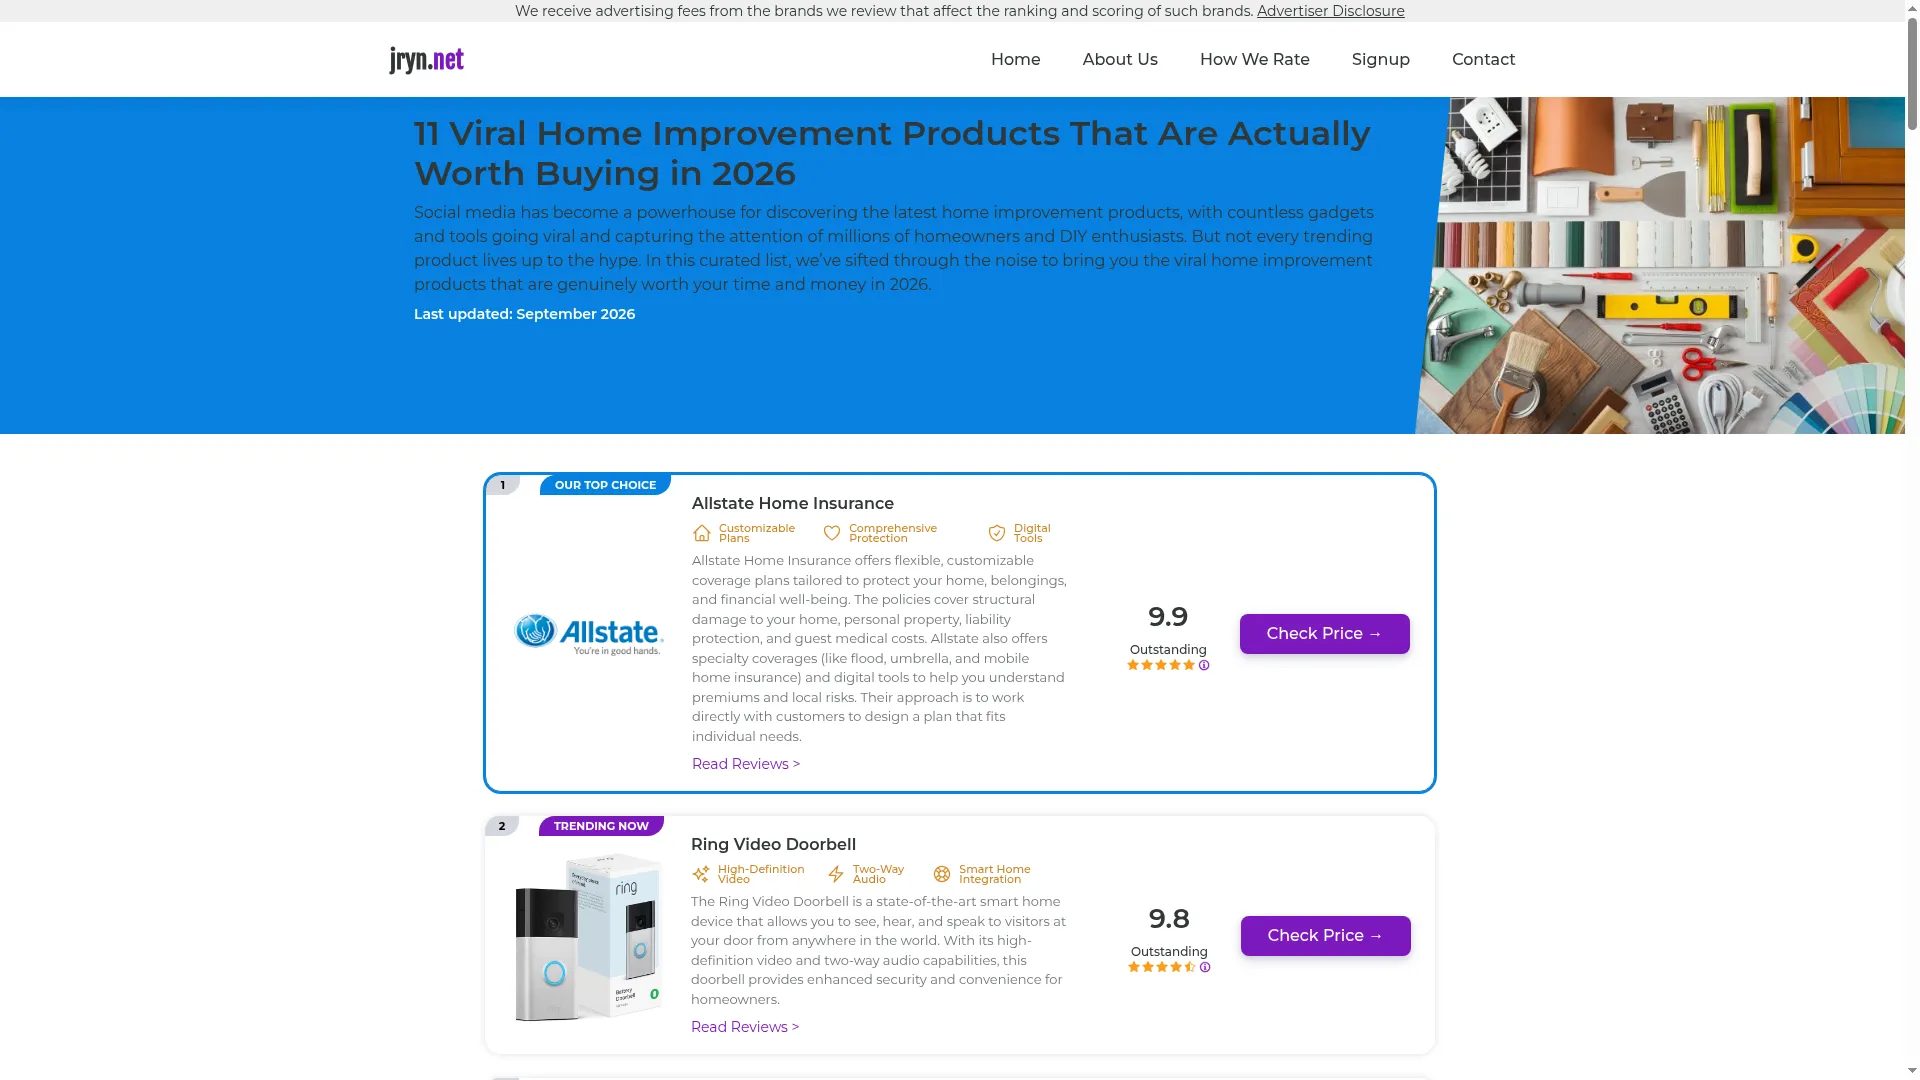Click the Digital Tools feature label
The image size is (1920, 1080).
coord(1032,533)
